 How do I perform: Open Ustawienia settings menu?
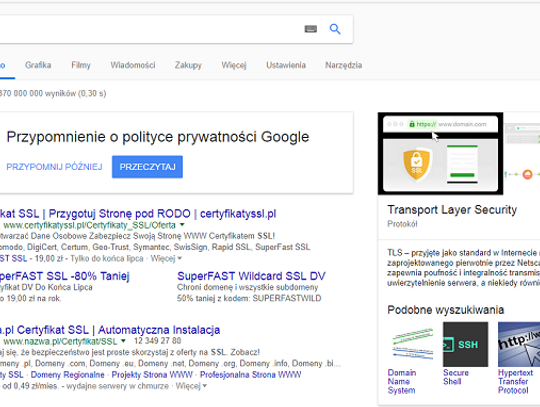(x=286, y=65)
